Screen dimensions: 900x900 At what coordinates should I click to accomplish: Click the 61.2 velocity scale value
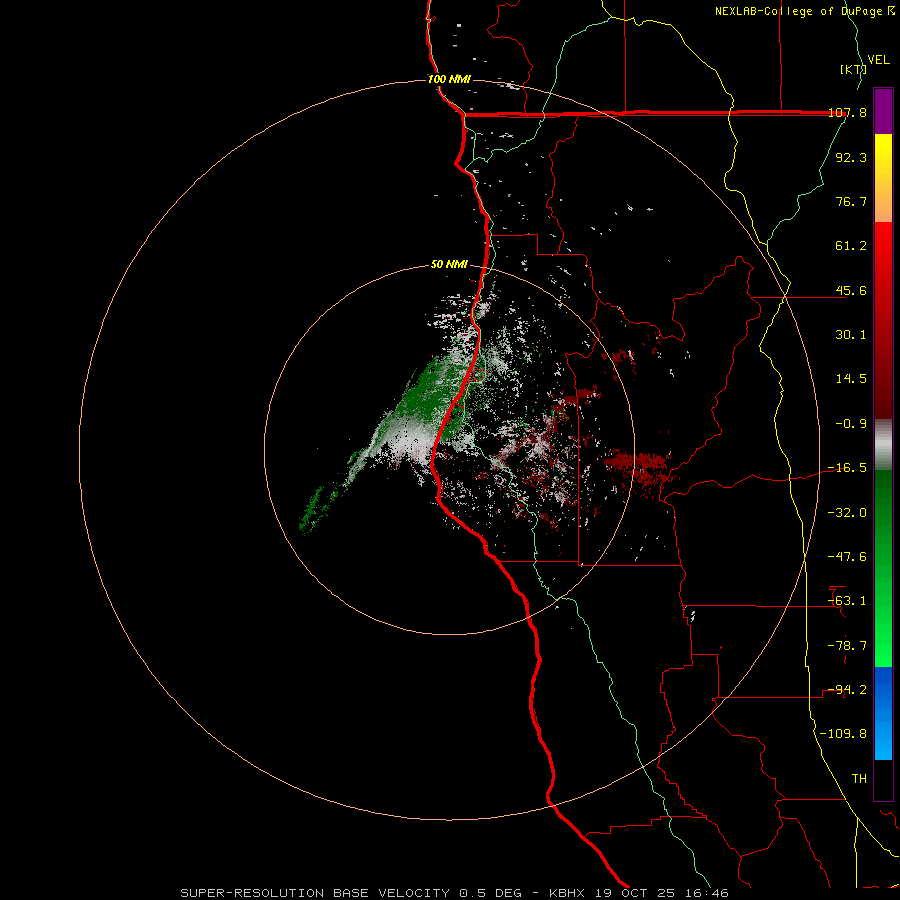click(x=851, y=246)
